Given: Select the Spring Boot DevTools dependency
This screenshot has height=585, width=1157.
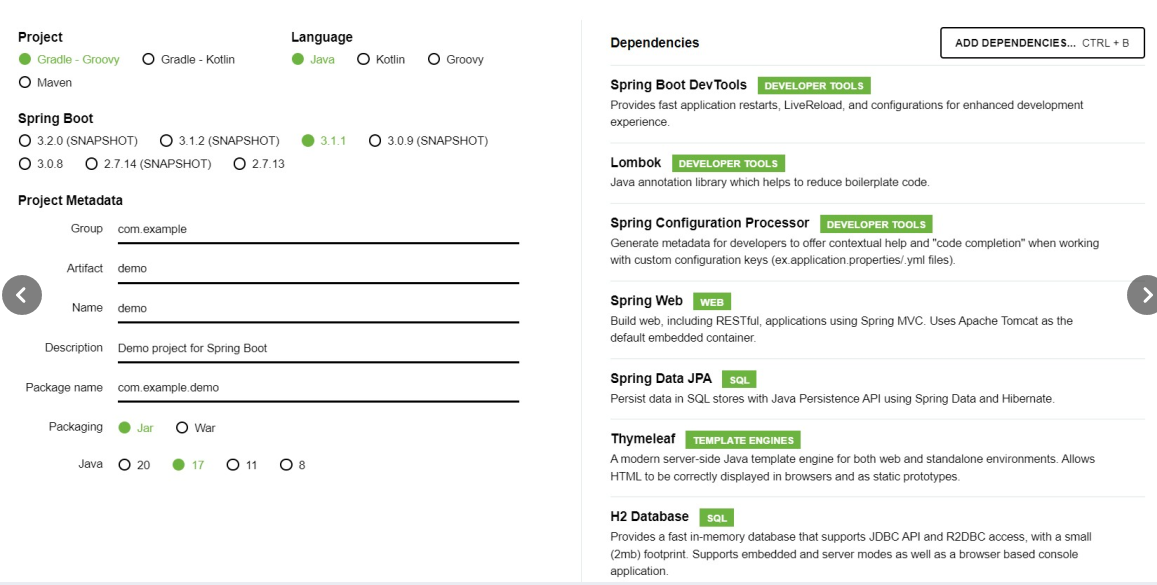Looking at the screenshot, I should tap(678, 86).
